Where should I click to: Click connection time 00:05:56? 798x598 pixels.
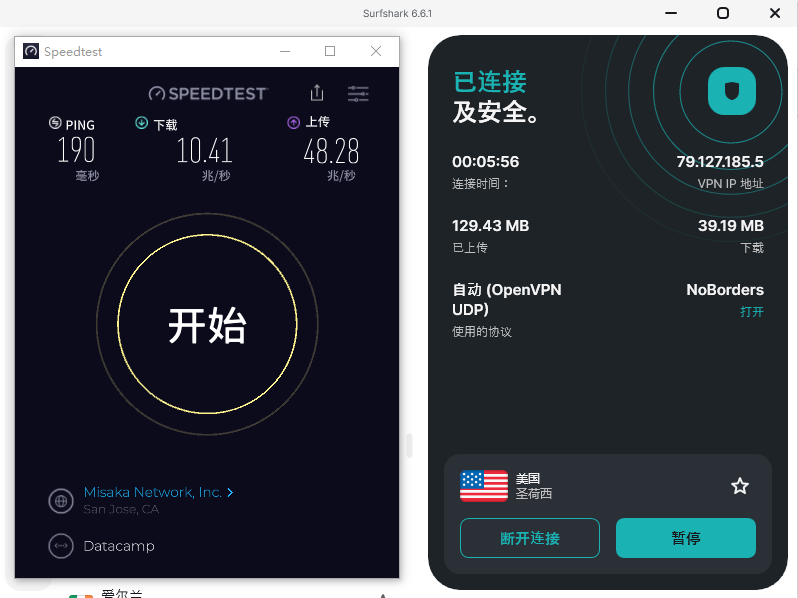pos(486,162)
